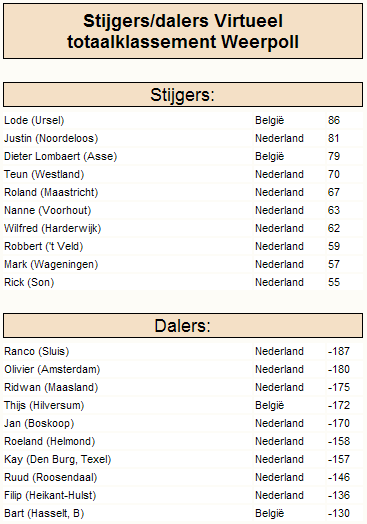367x524 pixels.
Task: Click Olivier (Amsterdam) row
Action: click(x=183, y=370)
